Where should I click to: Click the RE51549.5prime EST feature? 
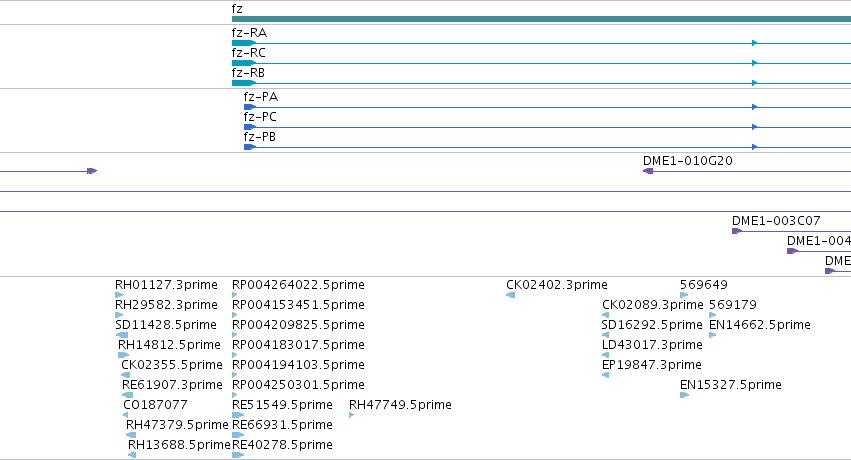point(238,415)
